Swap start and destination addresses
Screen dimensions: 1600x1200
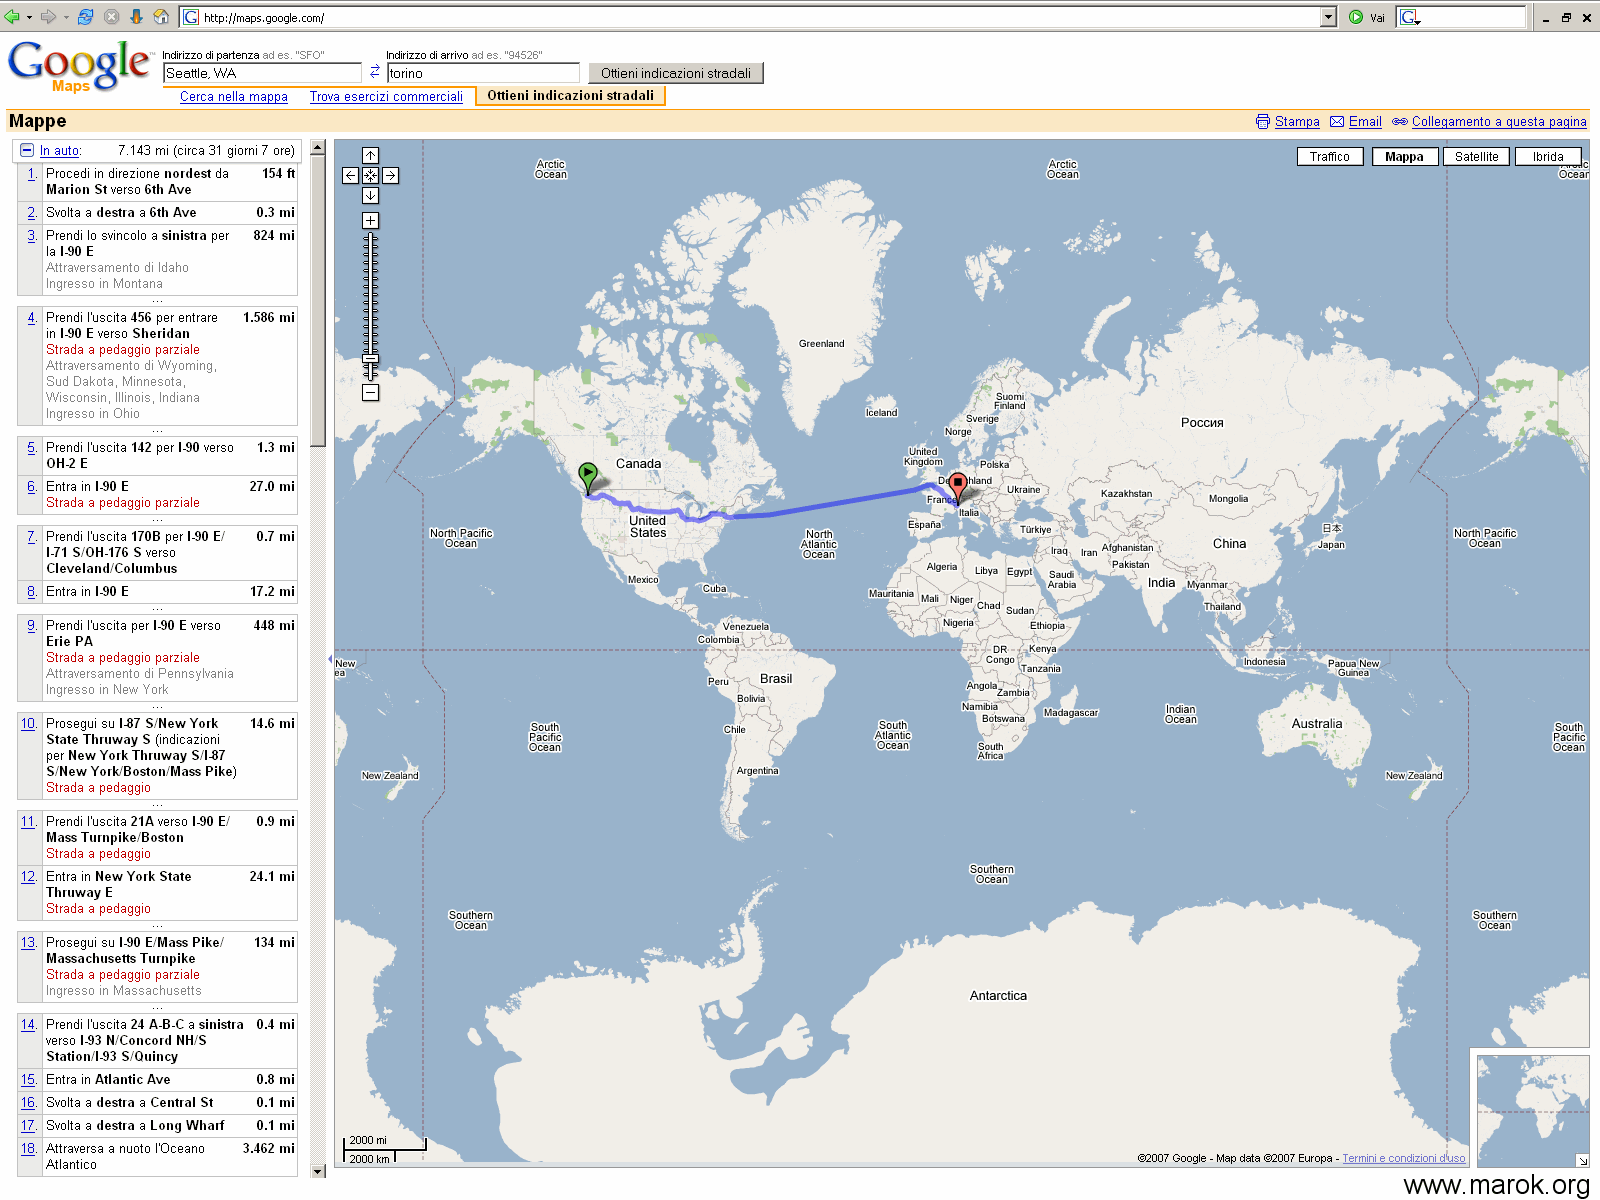[x=374, y=72]
